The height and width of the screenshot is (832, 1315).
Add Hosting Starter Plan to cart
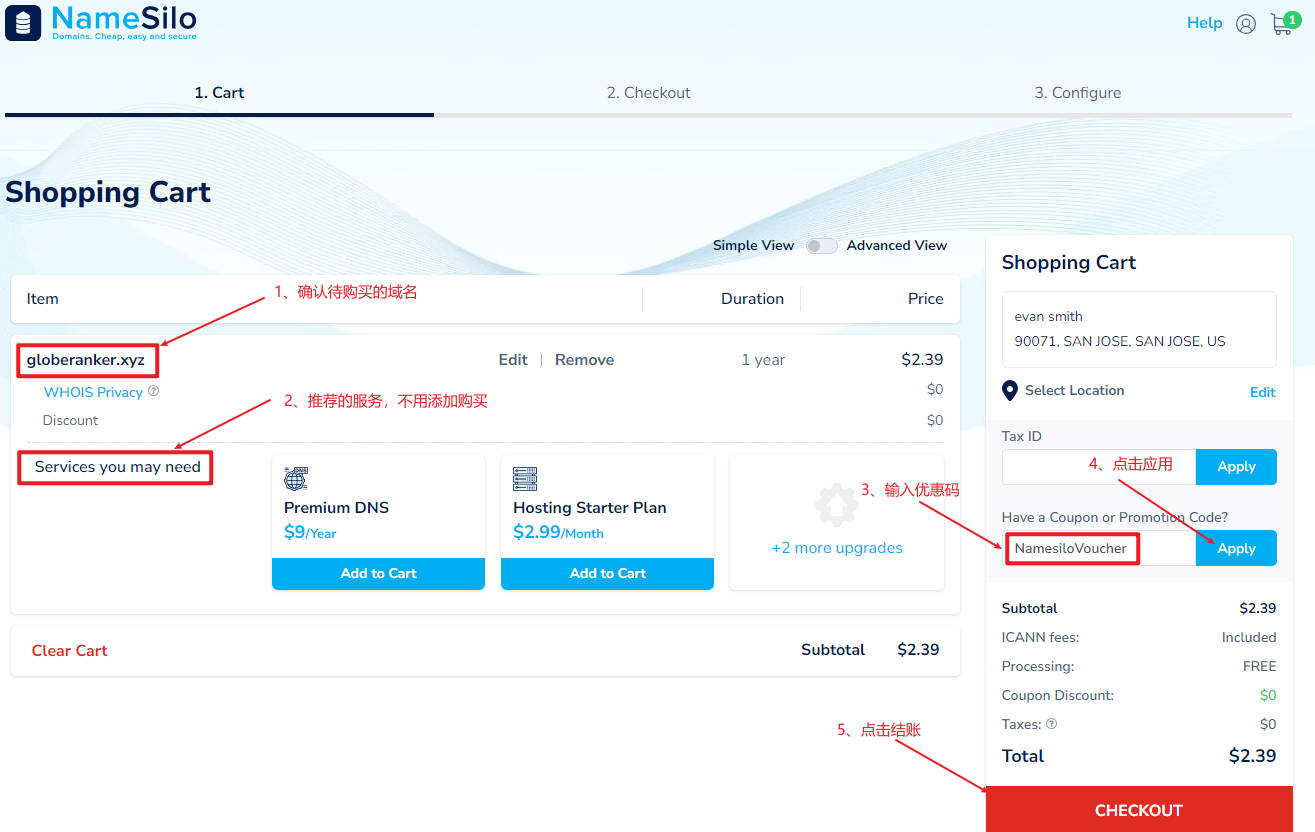point(607,573)
